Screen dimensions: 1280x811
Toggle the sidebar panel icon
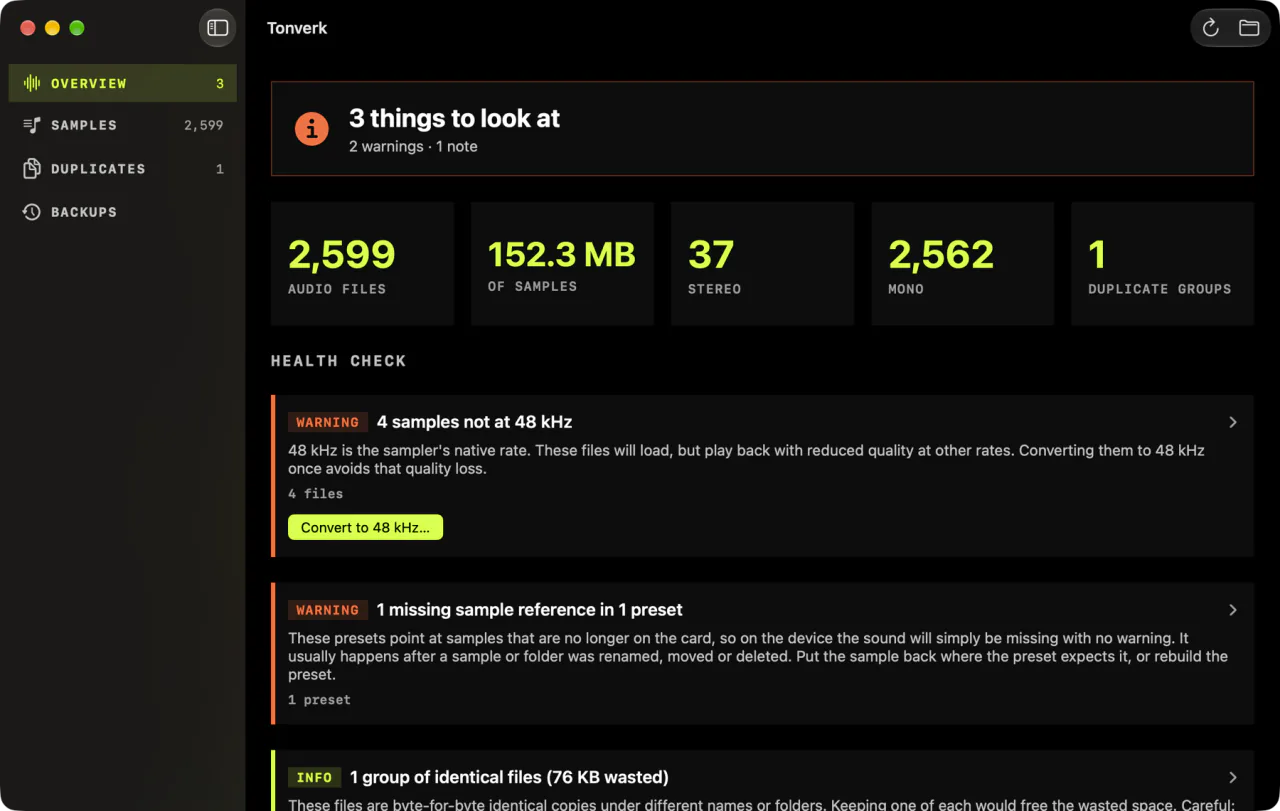pos(218,28)
